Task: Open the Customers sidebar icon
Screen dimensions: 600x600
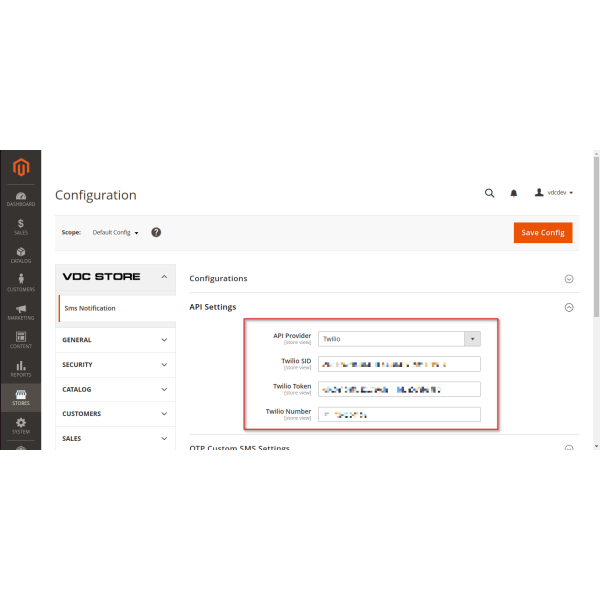Action: (x=20, y=284)
